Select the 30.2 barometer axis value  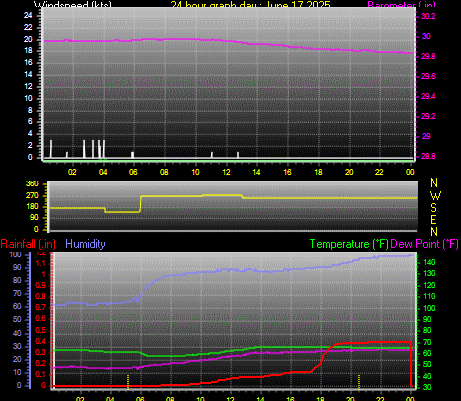pos(428,16)
